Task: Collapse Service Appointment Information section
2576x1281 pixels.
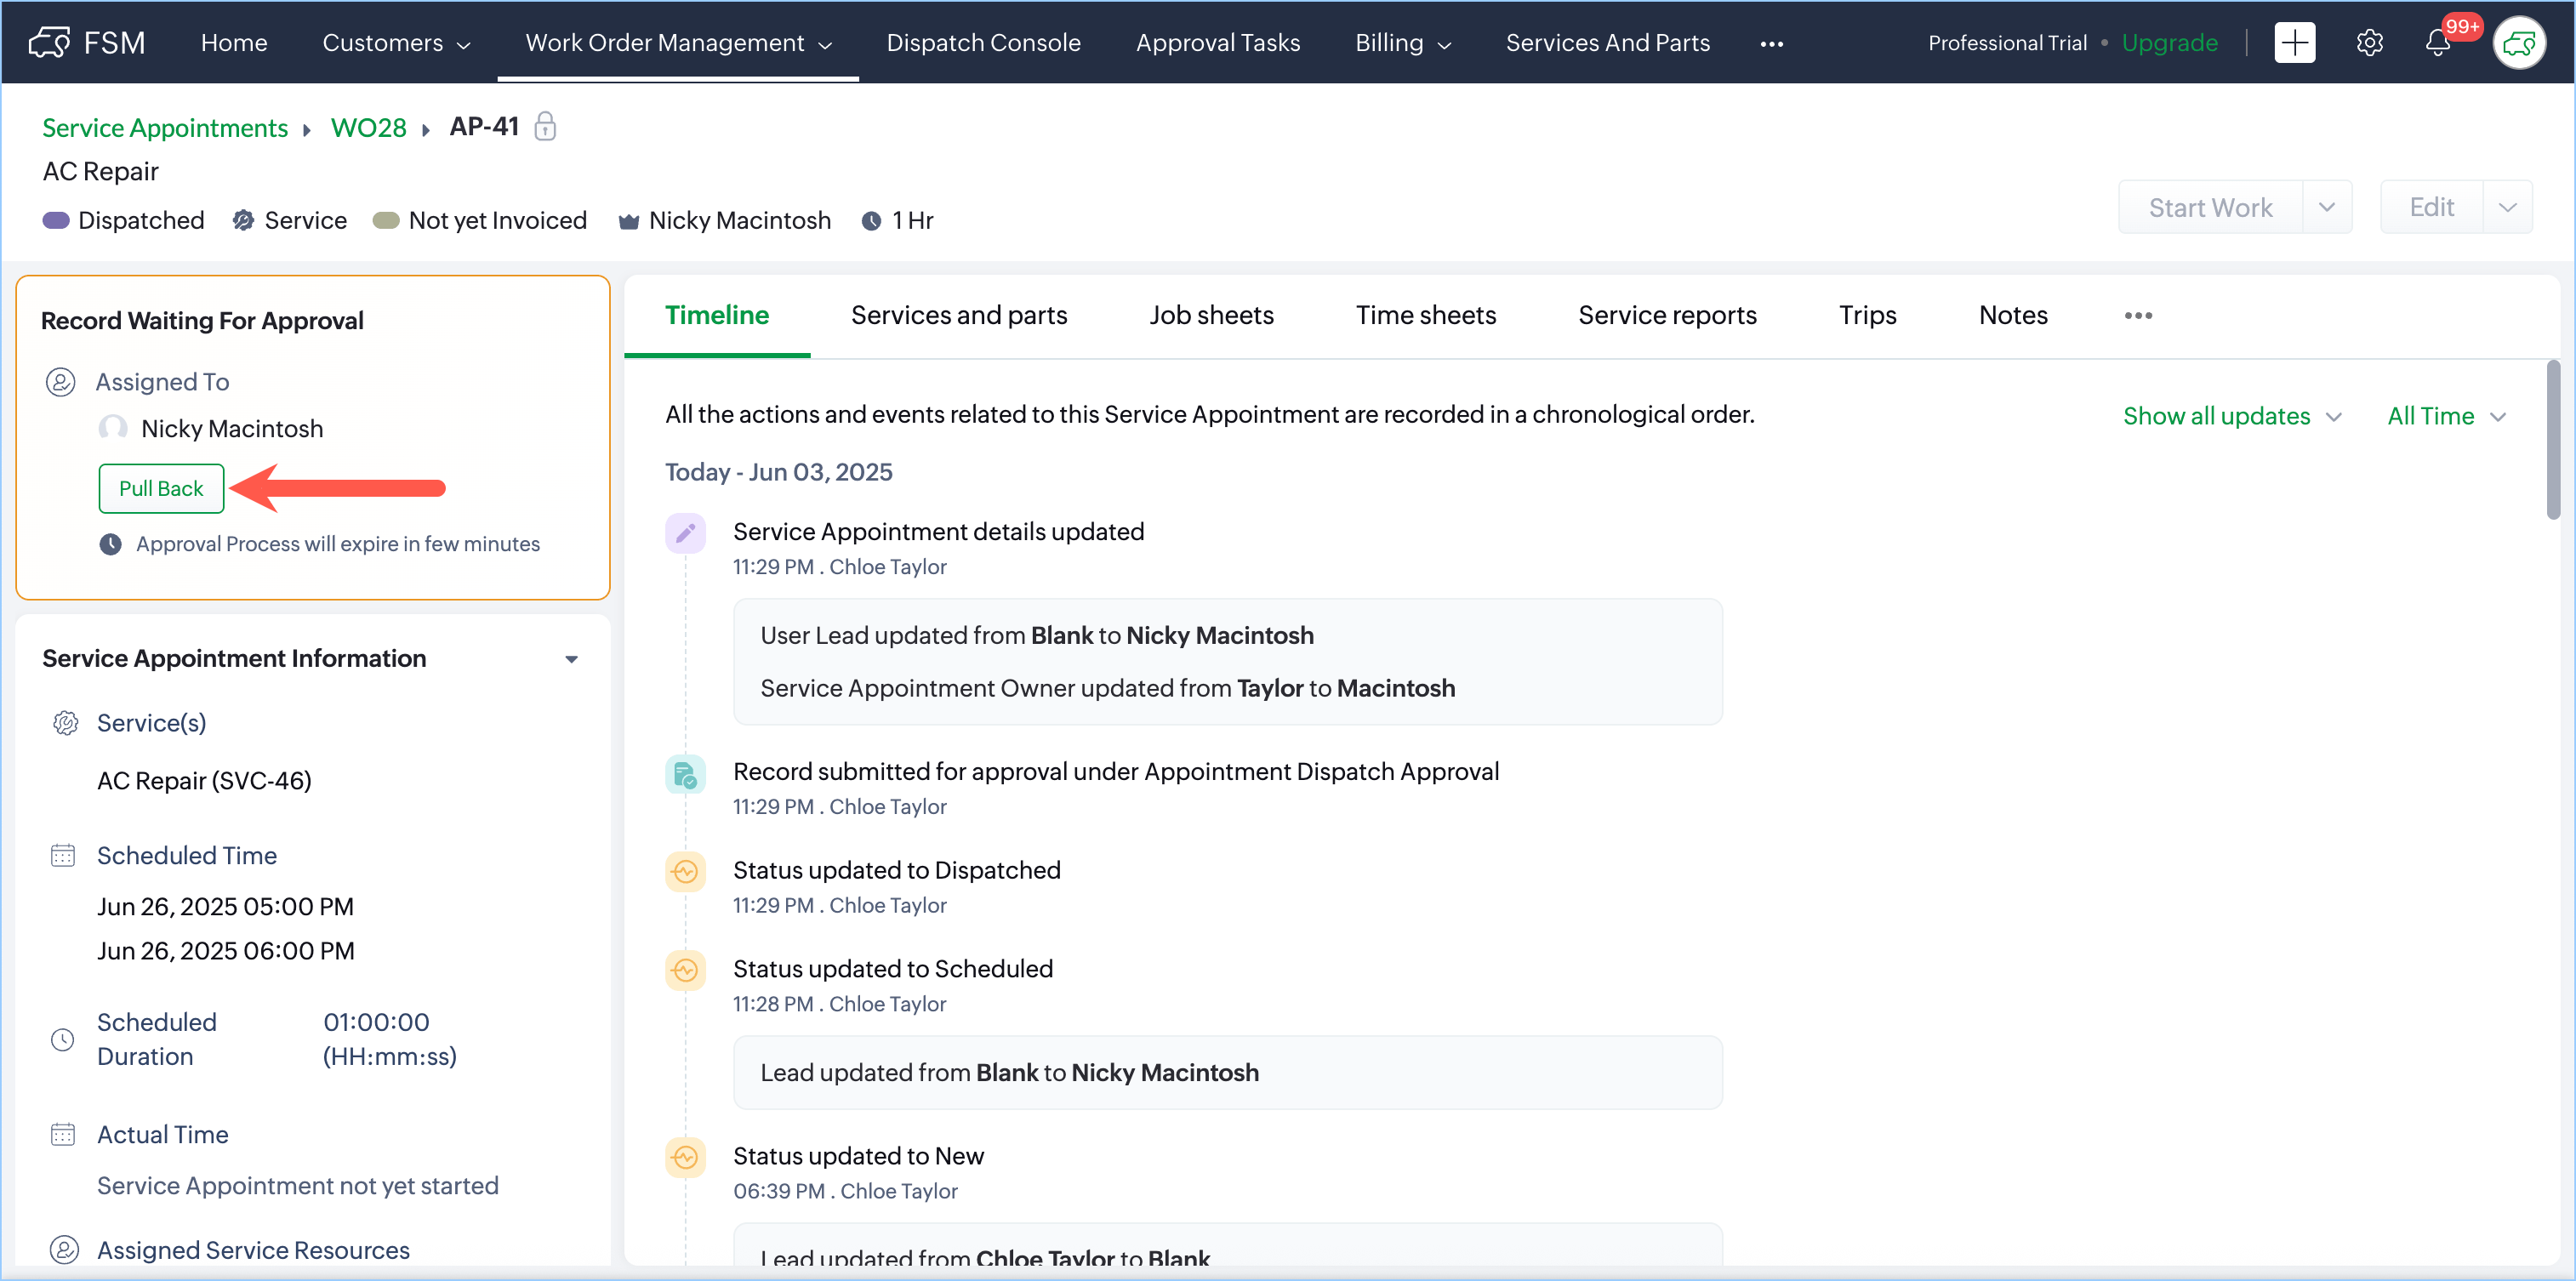Action: click(571, 659)
